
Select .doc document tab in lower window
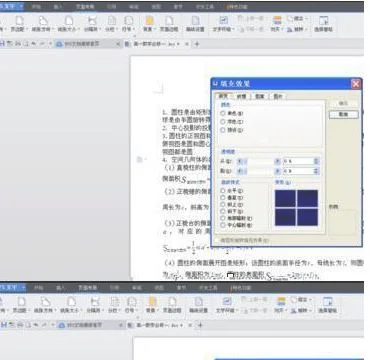point(160,325)
